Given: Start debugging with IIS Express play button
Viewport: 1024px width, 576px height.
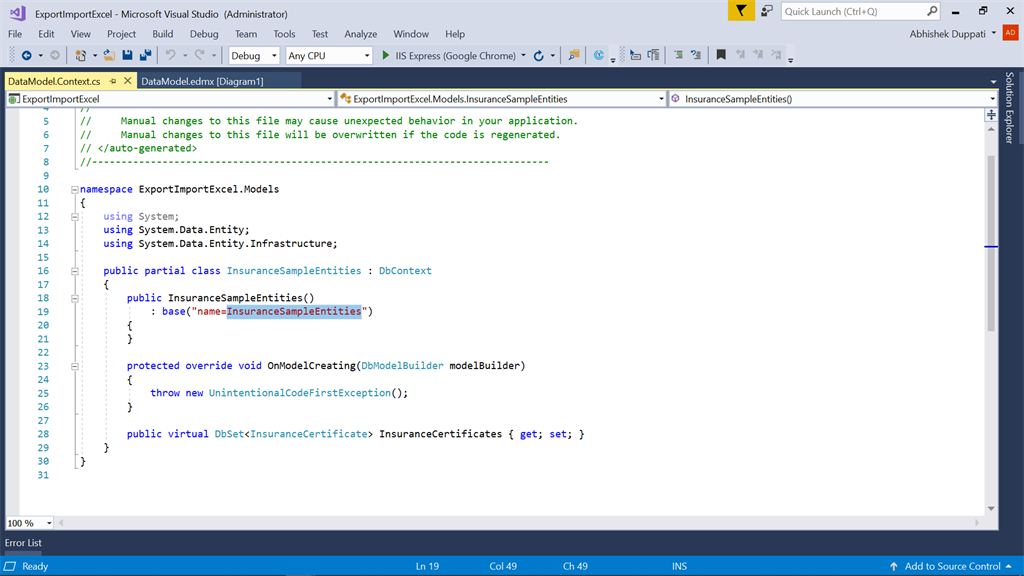Looking at the screenshot, I should [x=386, y=56].
